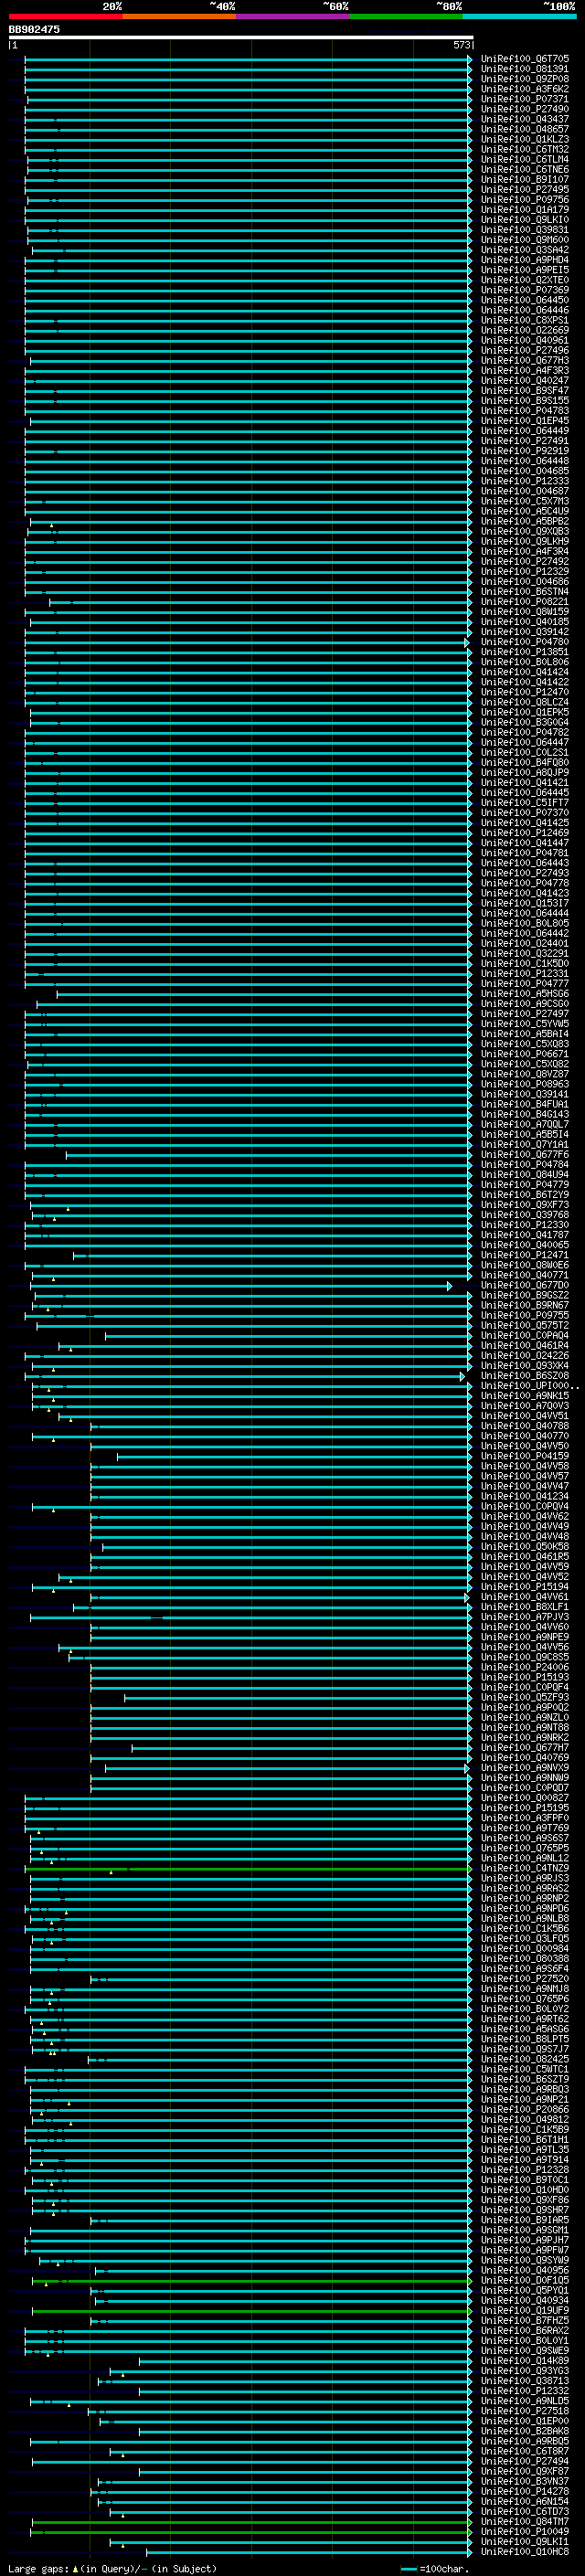This screenshot has height=2576, width=585.
Task: Select label UniRef100_Q00827
Action: click(x=525, y=1797)
